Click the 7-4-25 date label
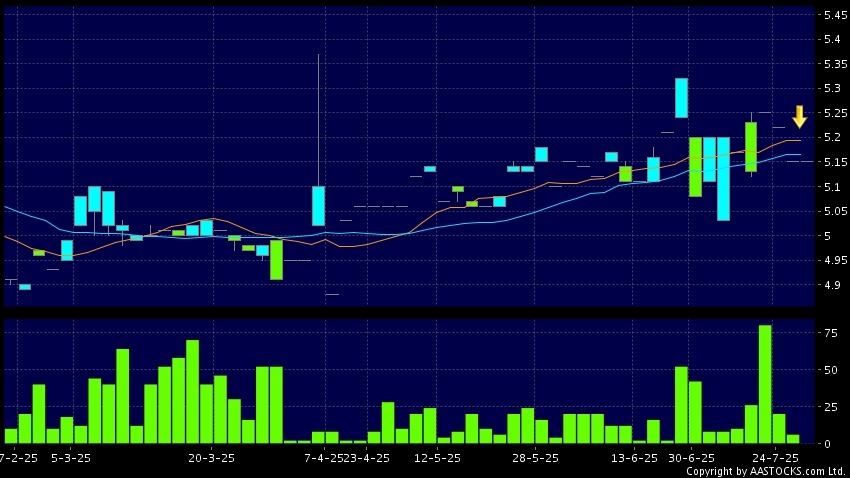This screenshot has height=478, width=850. [324, 458]
